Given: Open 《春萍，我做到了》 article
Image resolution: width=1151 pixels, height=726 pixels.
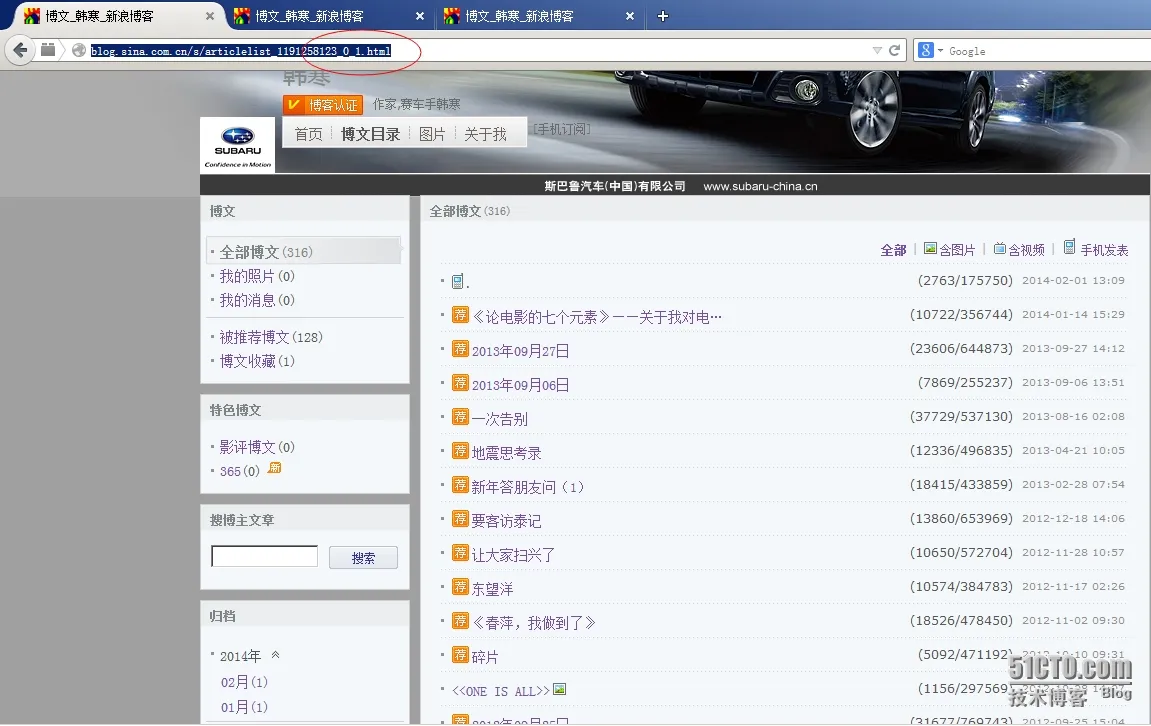Looking at the screenshot, I should click(x=534, y=622).
